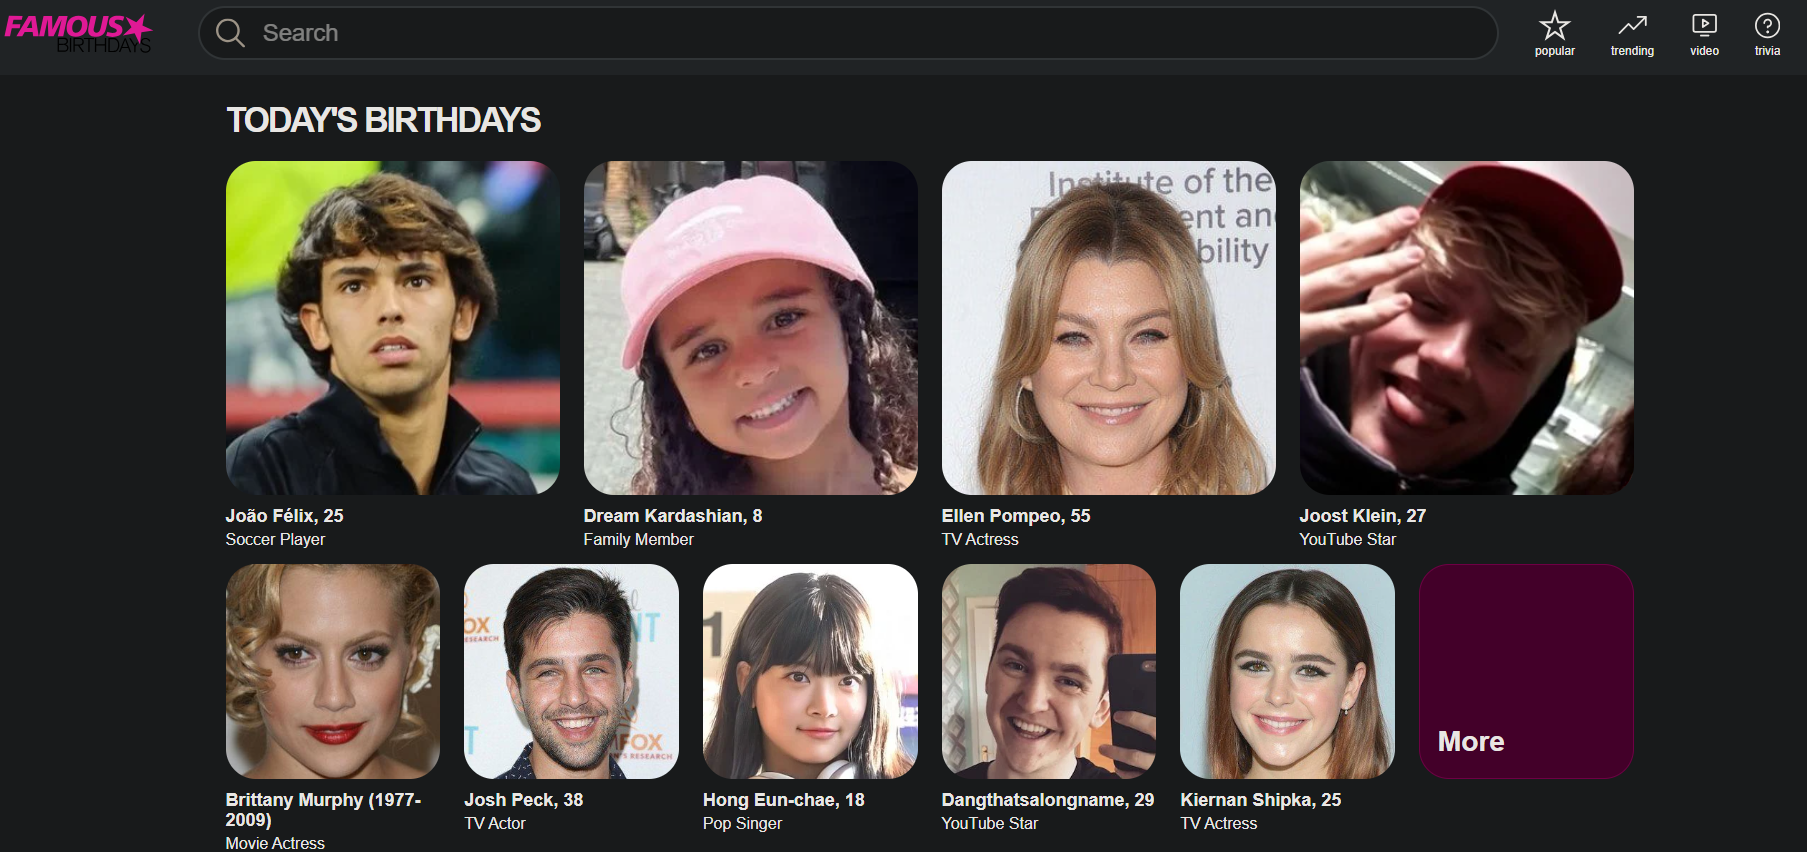The width and height of the screenshot is (1807, 852).
Task: Open the video section icon
Action: pyautogui.click(x=1704, y=26)
